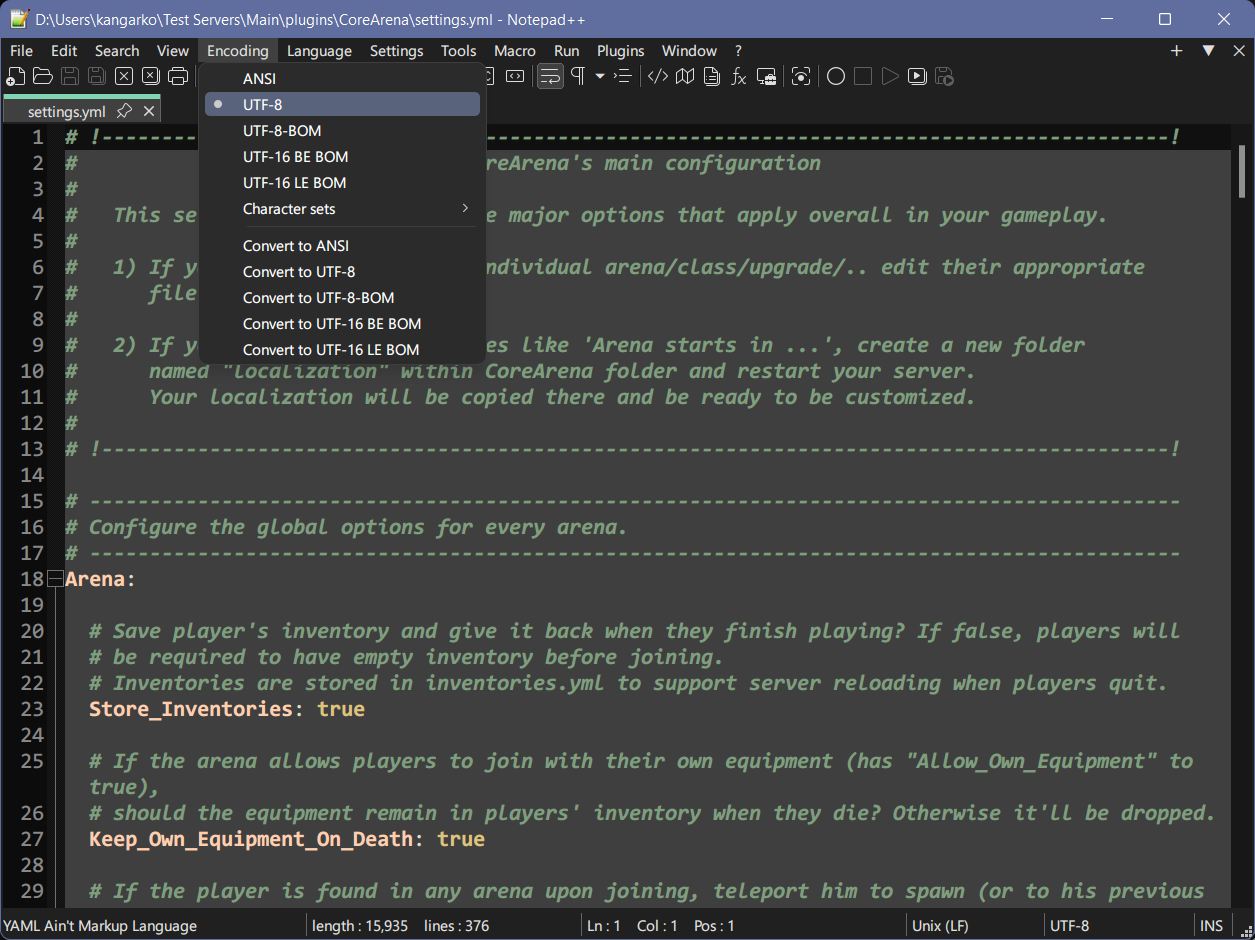Open the View menu
Viewport: 1255px width, 940px height.
pos(173,51)
